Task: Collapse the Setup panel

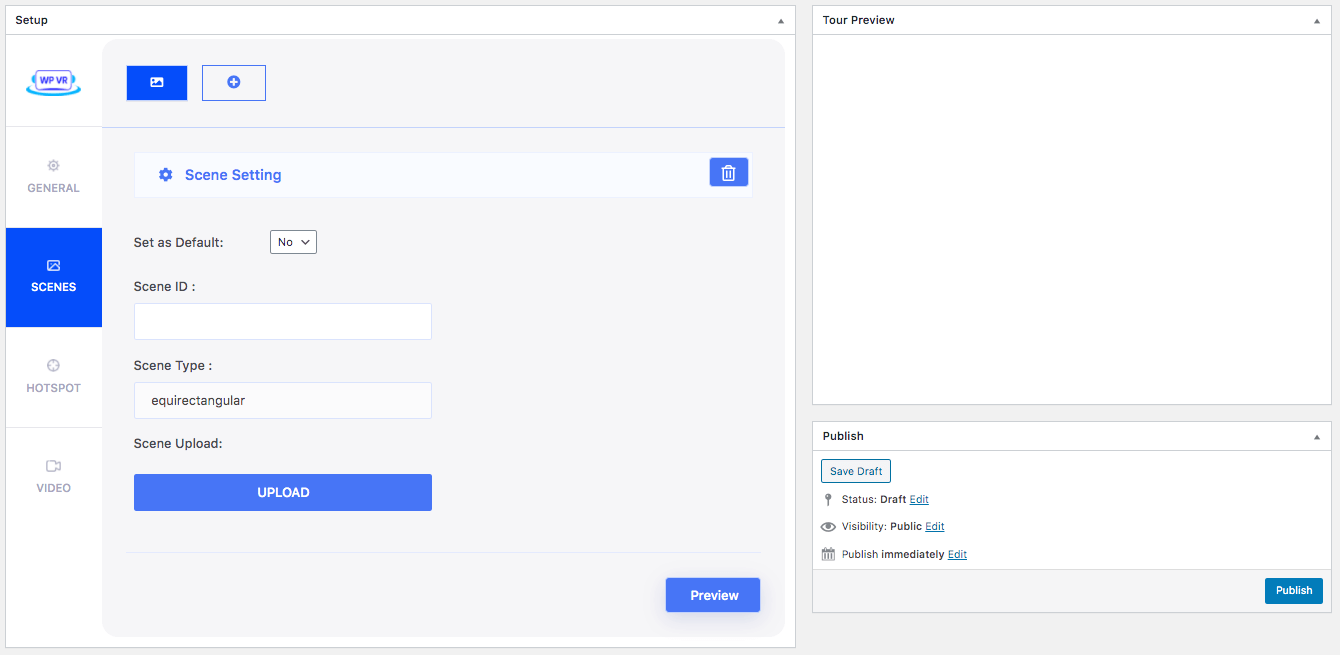Action: point(781,20)
